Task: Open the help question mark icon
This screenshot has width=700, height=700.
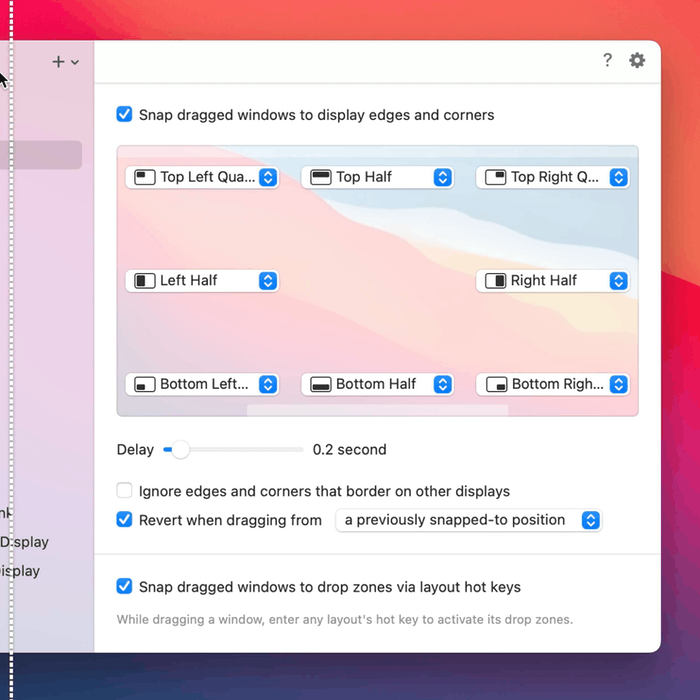Action: [607, 60]
